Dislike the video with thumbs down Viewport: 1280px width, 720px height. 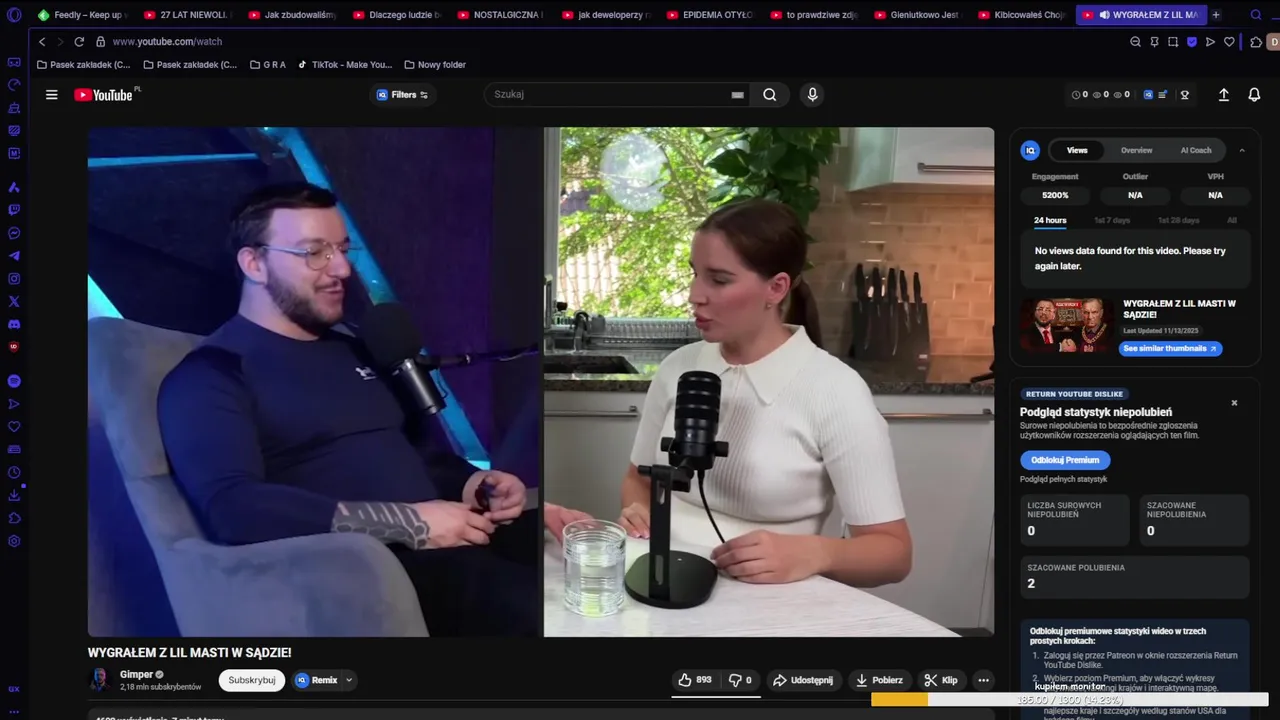[x=740, y=680]
